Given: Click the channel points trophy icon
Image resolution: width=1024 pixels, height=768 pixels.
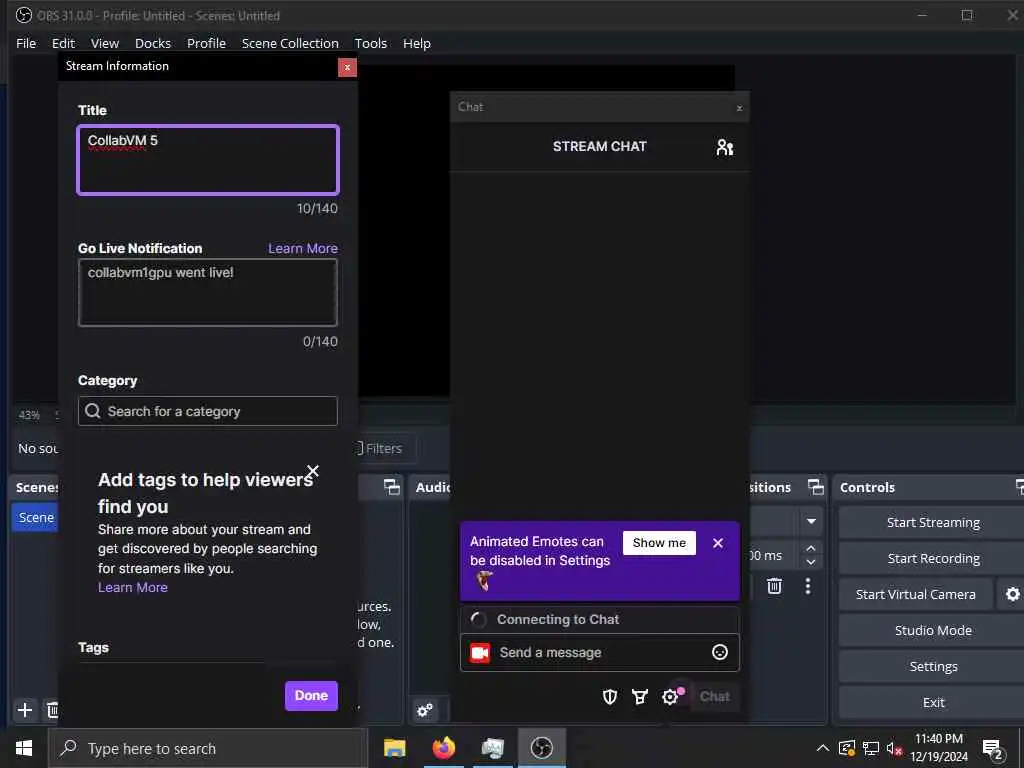Looking at the screenshot, I should point(640,697).
